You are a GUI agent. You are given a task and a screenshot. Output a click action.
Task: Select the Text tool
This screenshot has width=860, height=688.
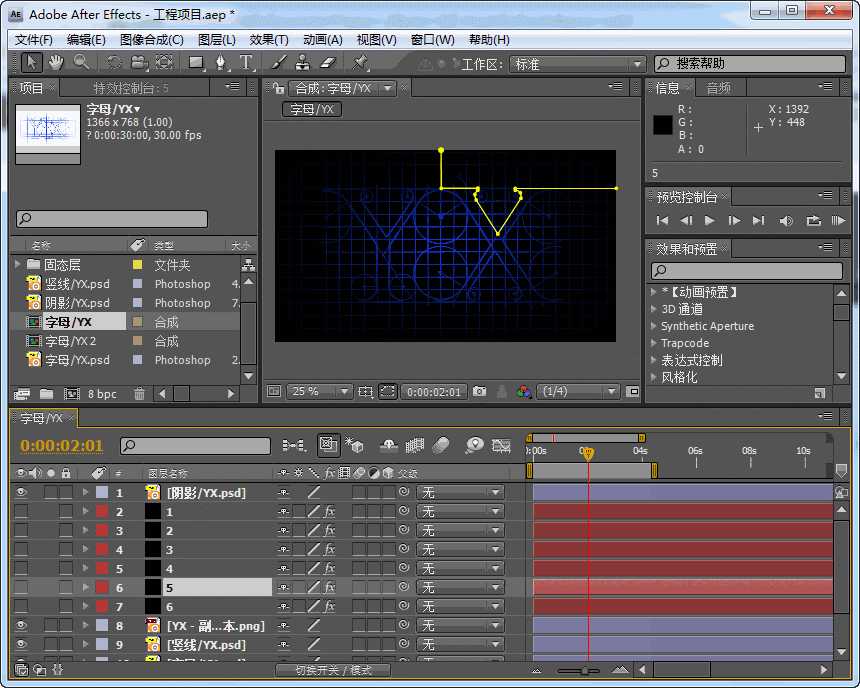pos(246,63)
